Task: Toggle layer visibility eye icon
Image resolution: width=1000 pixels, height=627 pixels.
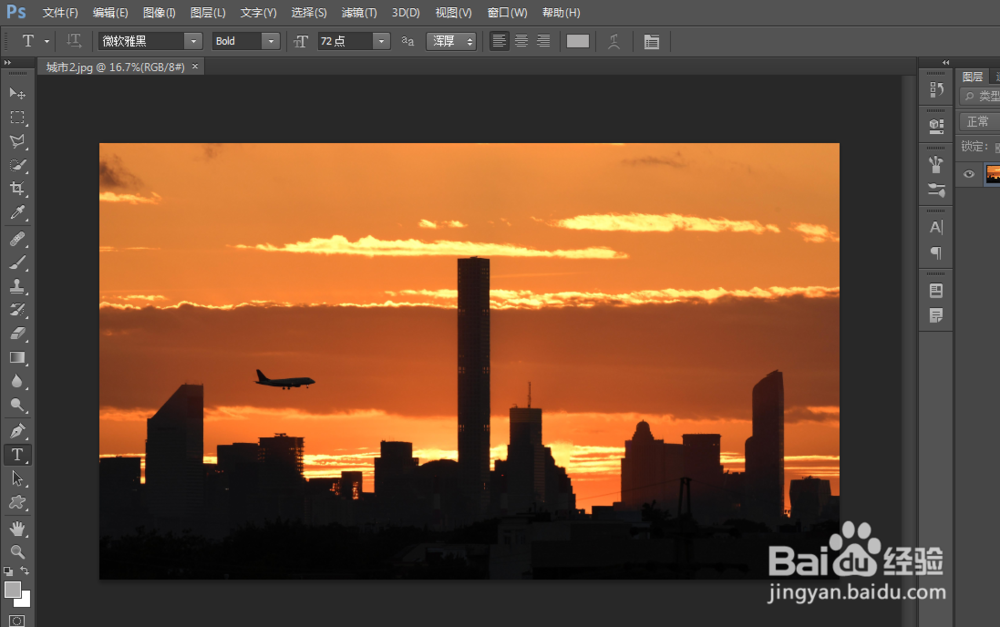Action: 969,174
